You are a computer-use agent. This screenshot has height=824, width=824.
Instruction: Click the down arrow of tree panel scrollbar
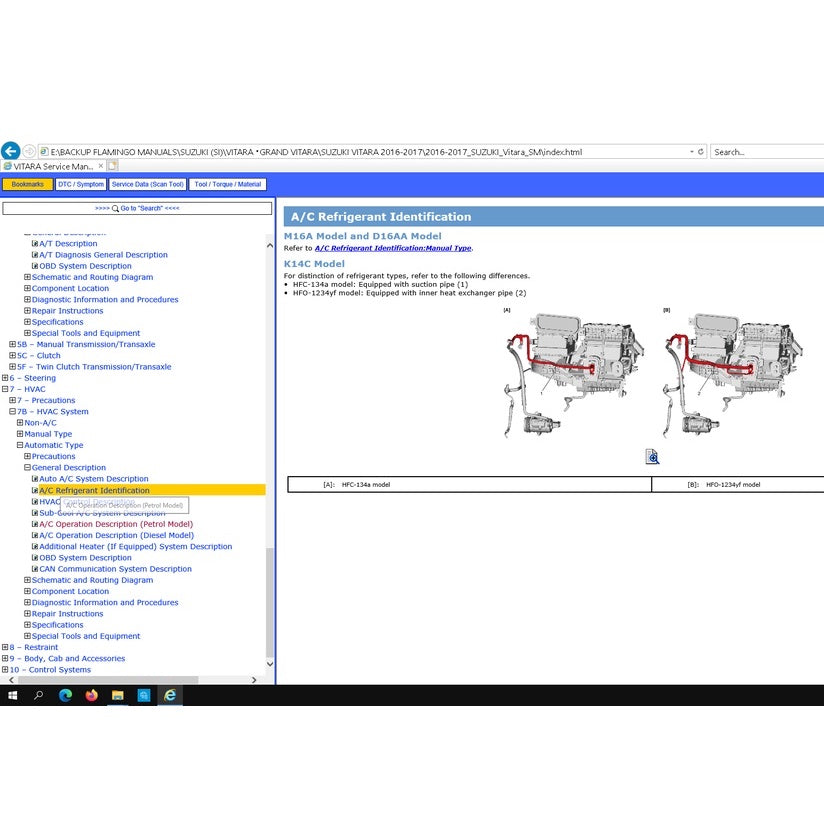(x=269, y=663)
